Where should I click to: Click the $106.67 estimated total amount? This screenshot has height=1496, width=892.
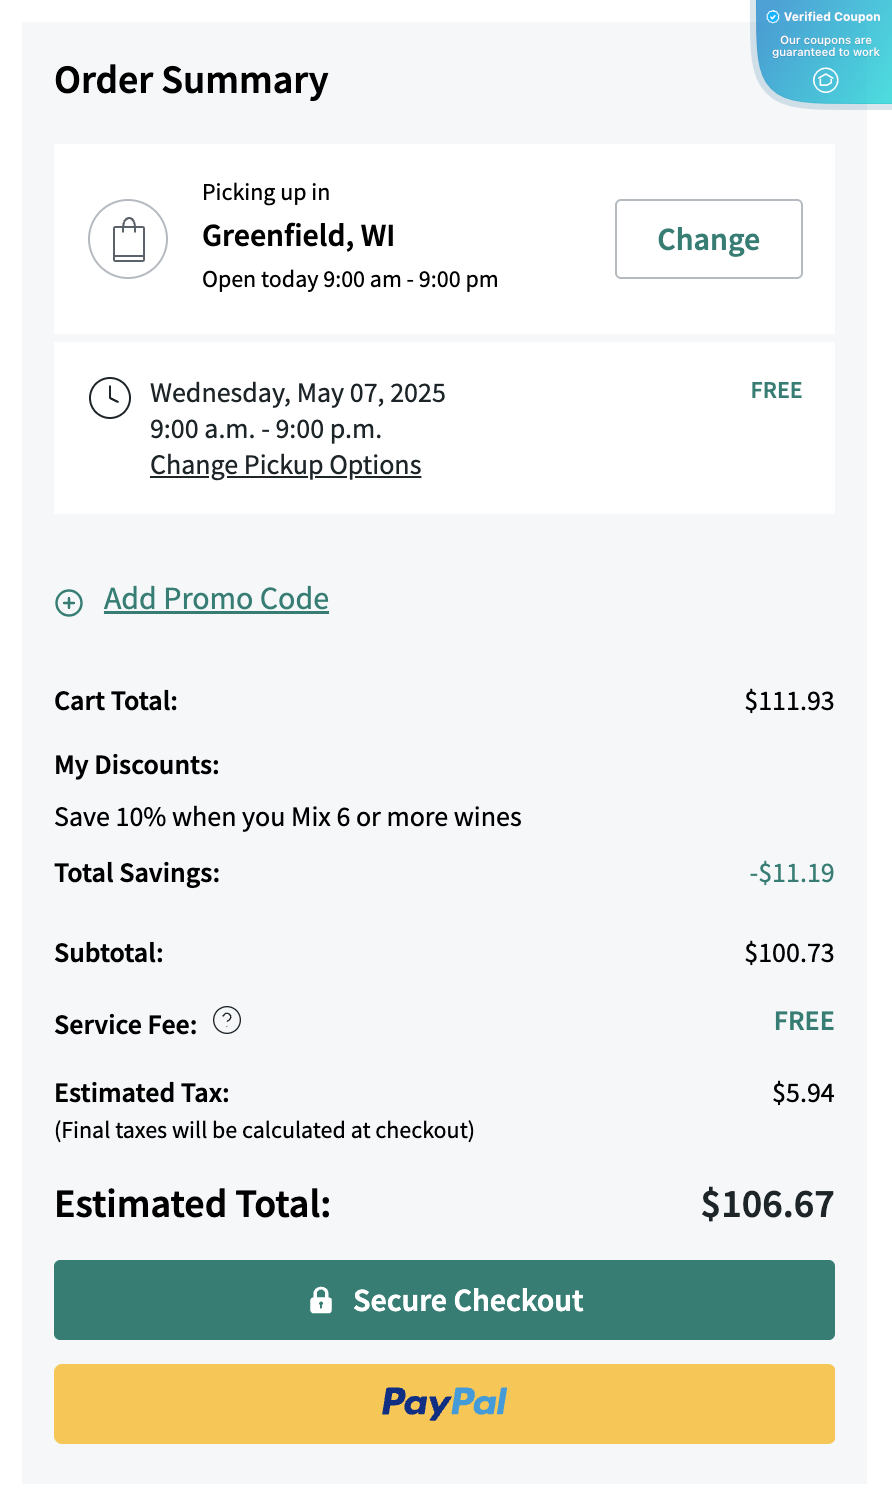coord(767,1204)
